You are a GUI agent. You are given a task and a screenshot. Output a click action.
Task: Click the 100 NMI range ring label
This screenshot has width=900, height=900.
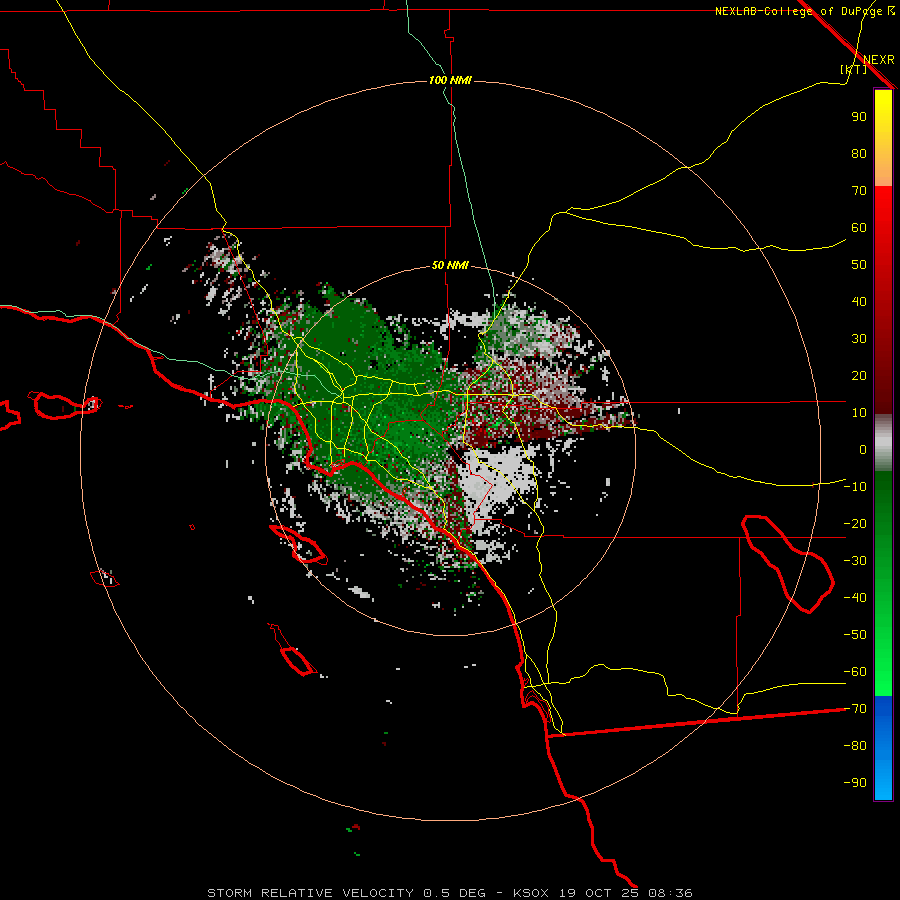pos(450,80)
